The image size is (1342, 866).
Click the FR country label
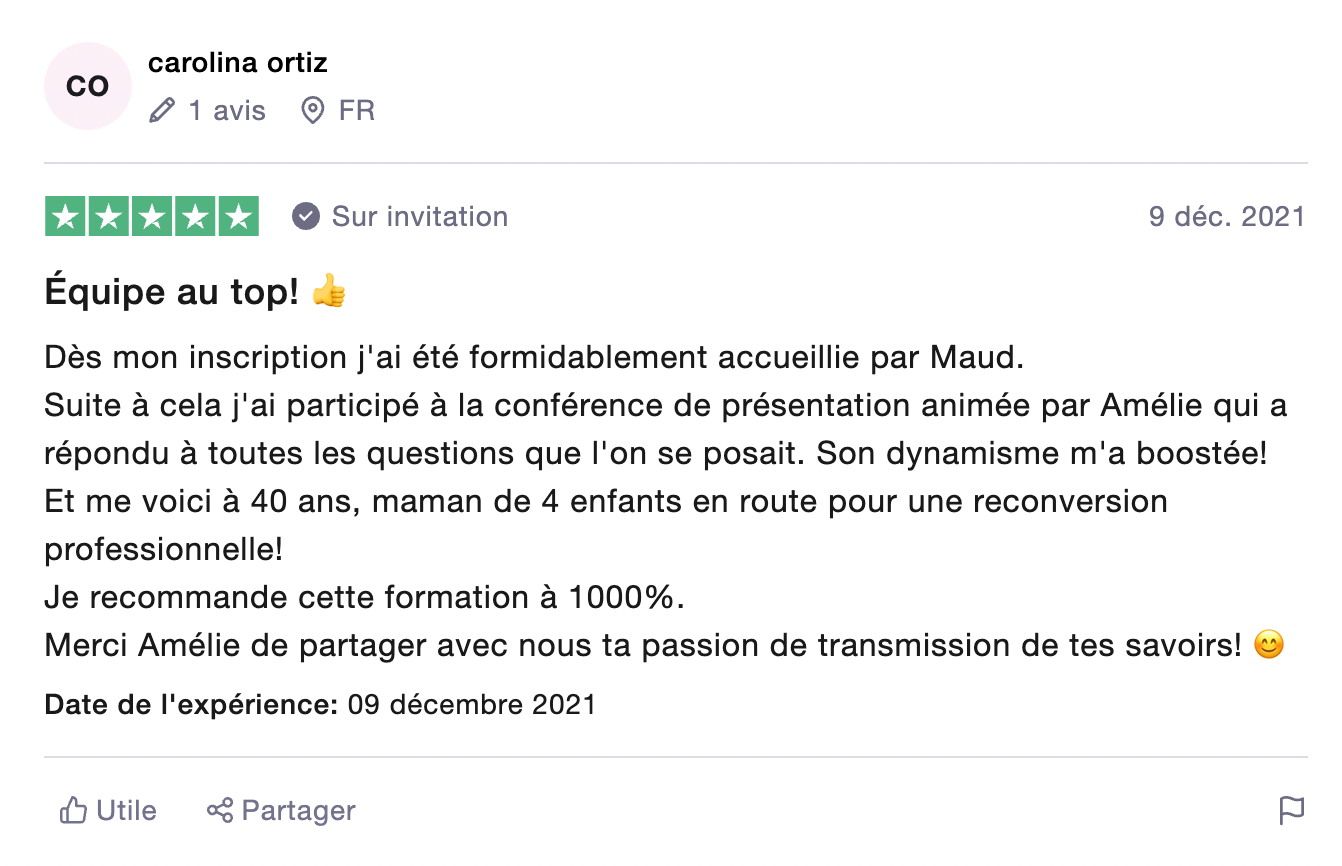click(357, 110)
